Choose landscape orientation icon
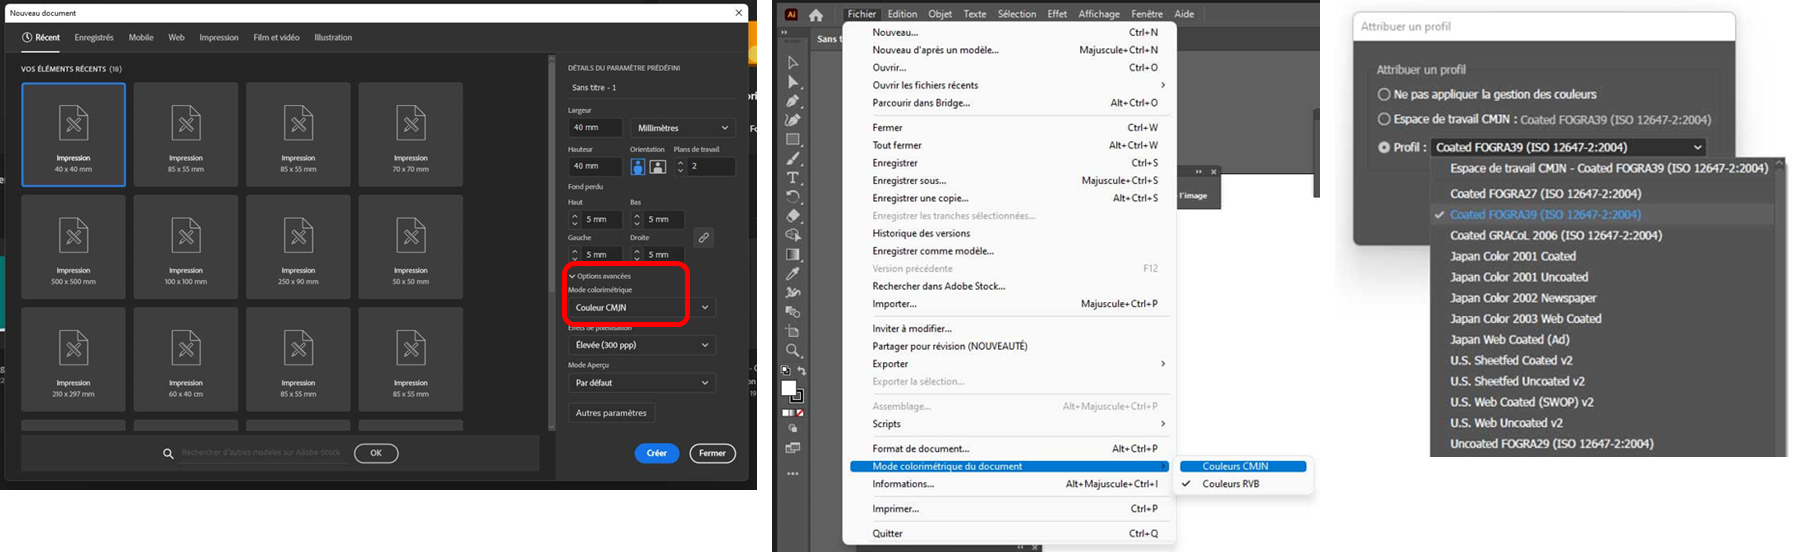Image resolution: width=1798 pixels, height=552 pixels. tap(658, 167)
